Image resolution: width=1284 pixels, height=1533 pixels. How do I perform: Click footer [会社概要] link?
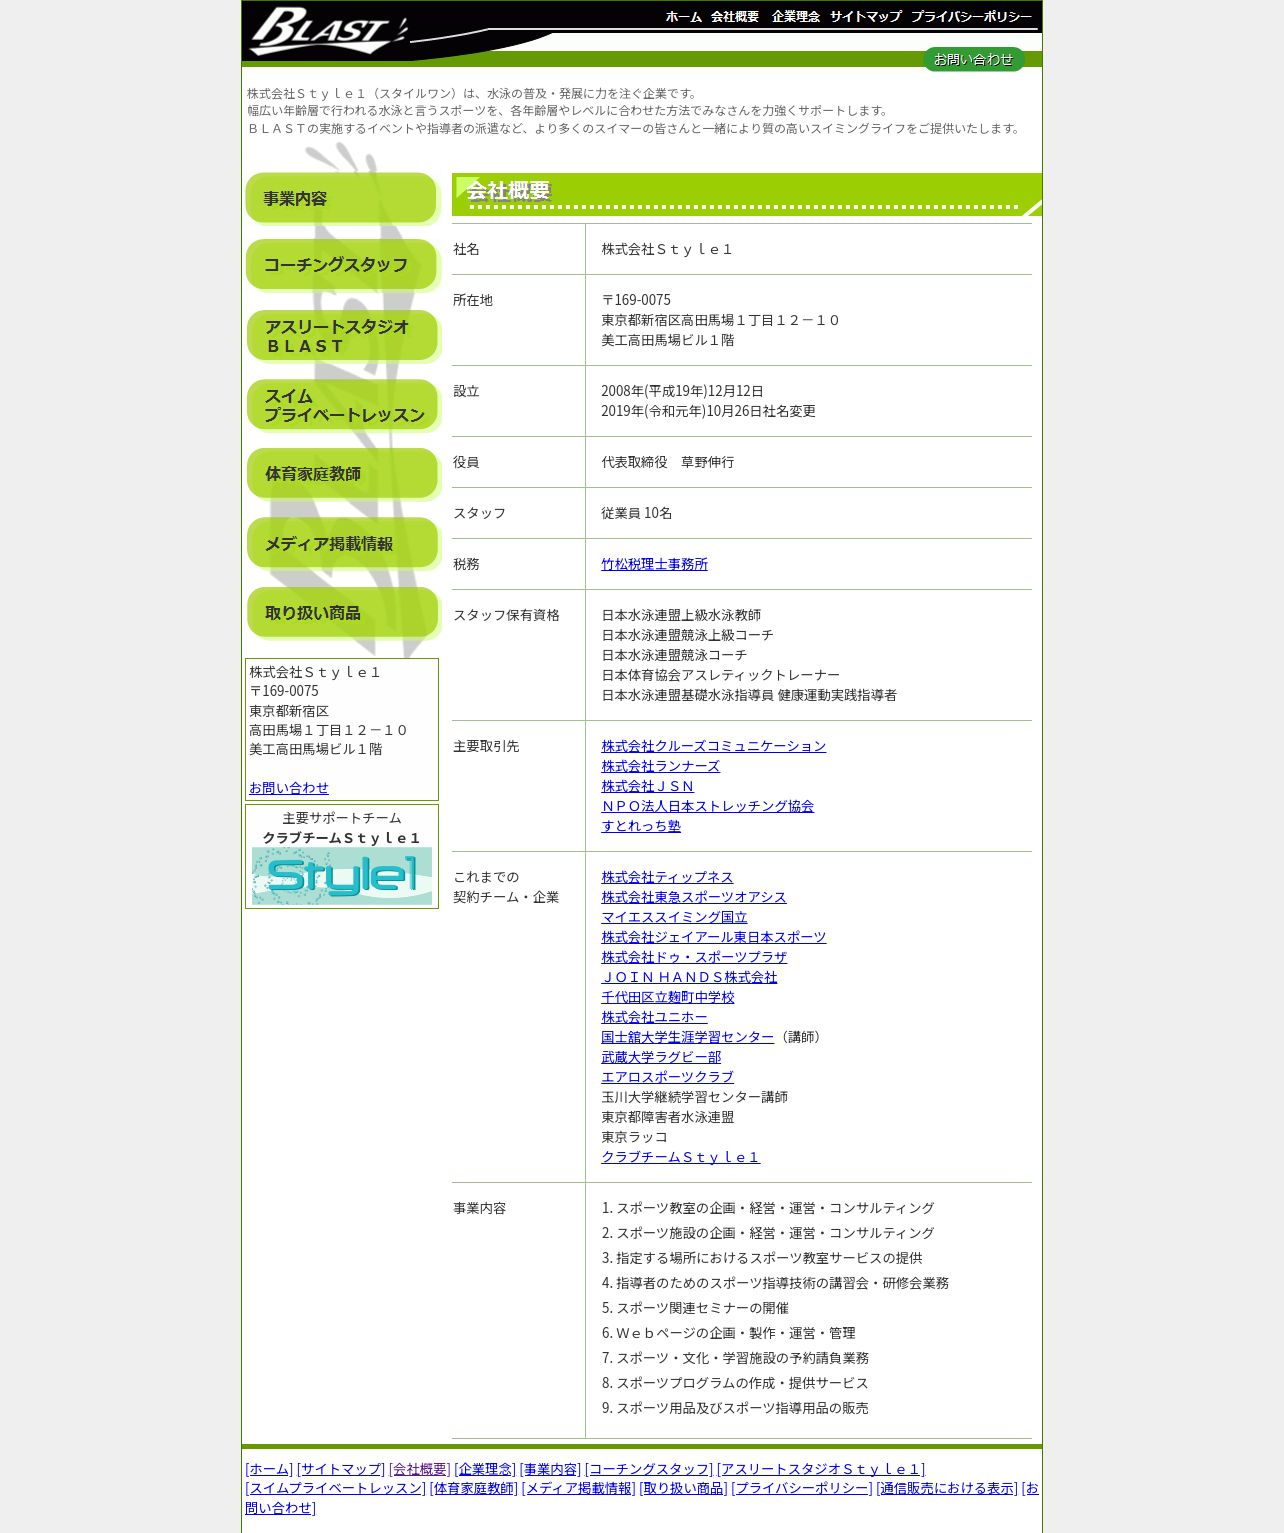point(420,1469)
